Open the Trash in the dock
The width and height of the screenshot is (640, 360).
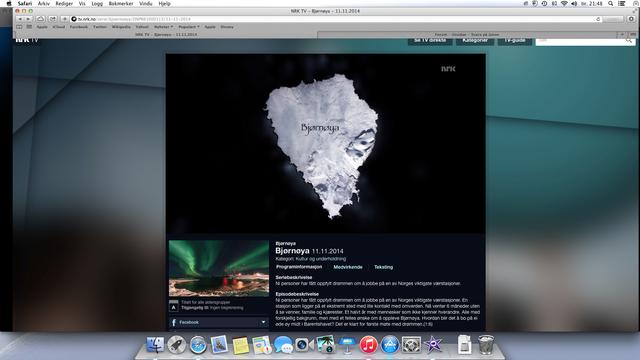click(486, 344)
